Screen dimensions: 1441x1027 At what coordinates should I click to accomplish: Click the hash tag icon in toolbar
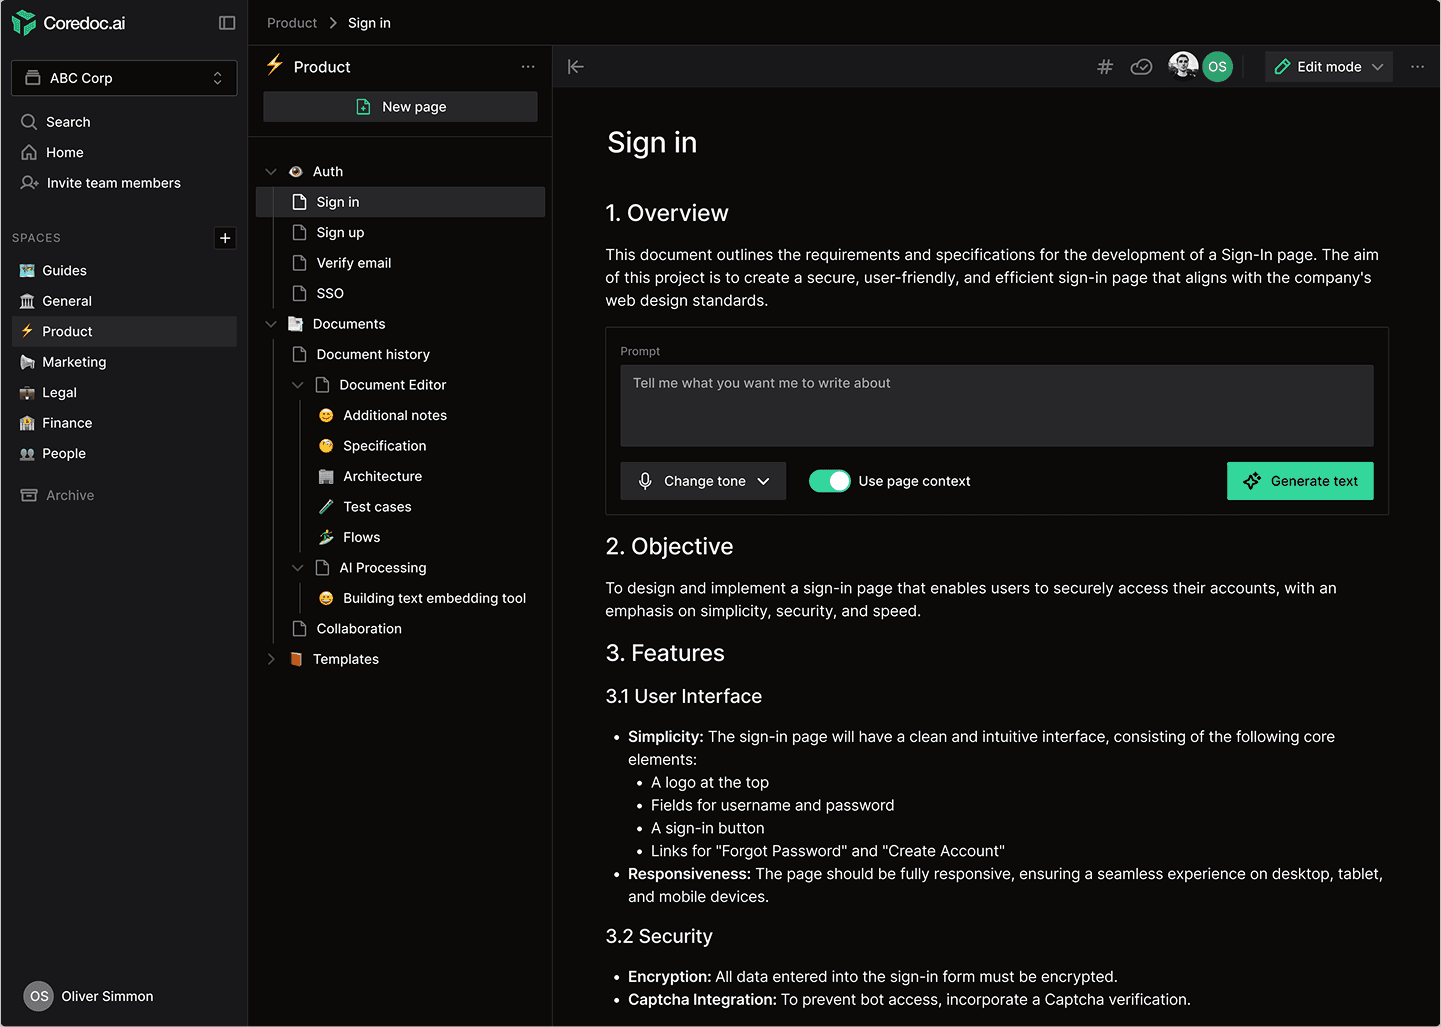pos(1105,67)
